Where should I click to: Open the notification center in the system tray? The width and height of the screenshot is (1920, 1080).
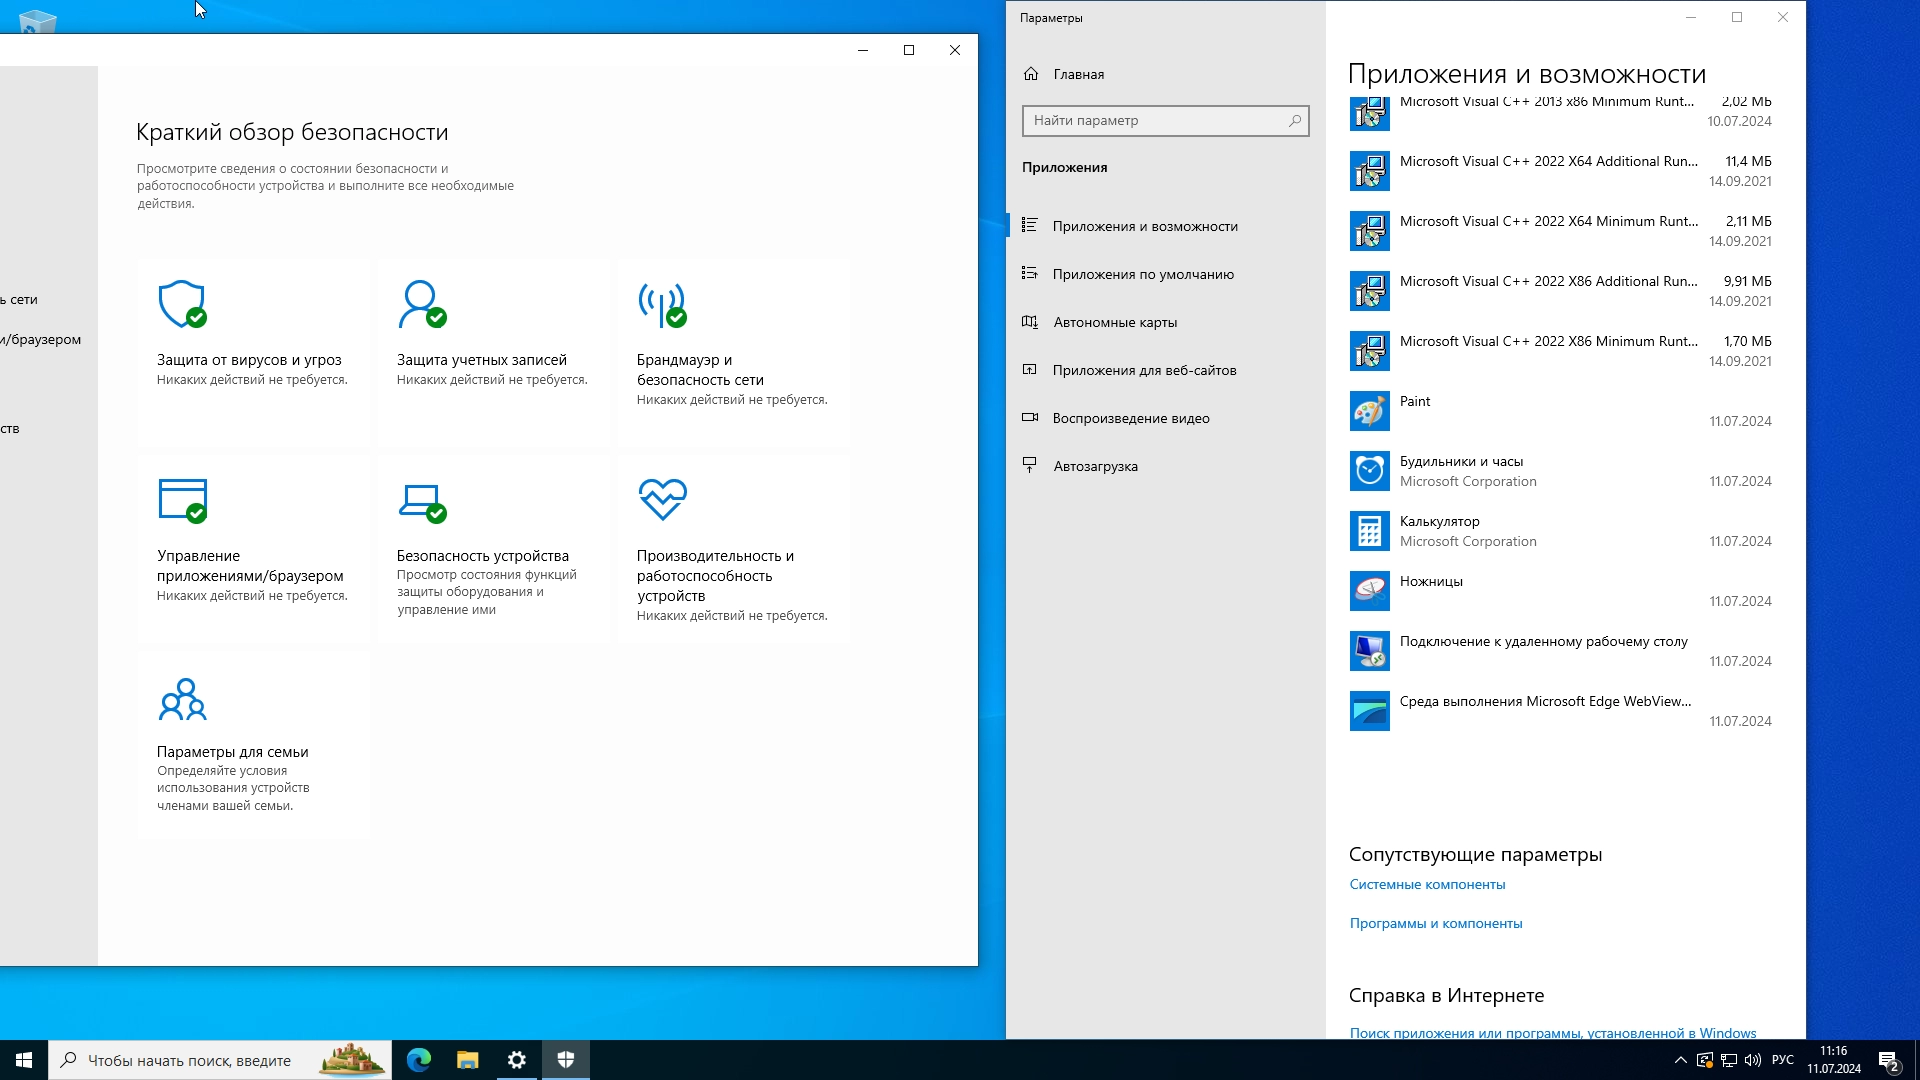1887,1060
